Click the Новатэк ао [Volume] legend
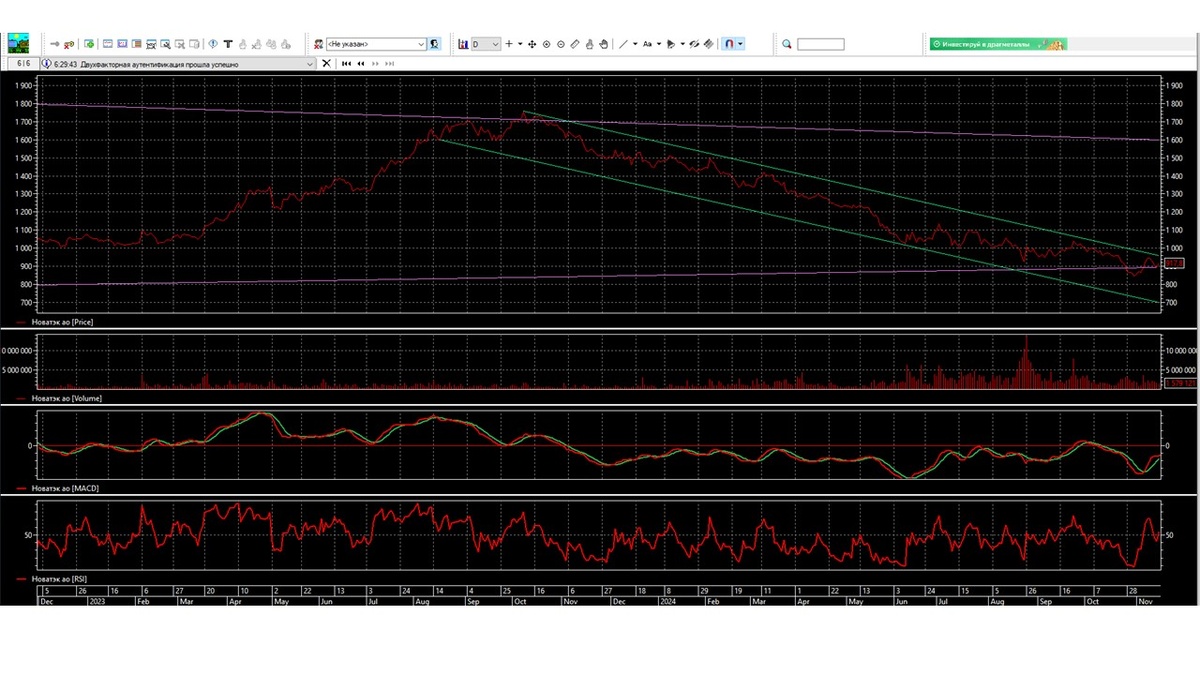This screenshot has height=675, width=1200. (69, 398)
